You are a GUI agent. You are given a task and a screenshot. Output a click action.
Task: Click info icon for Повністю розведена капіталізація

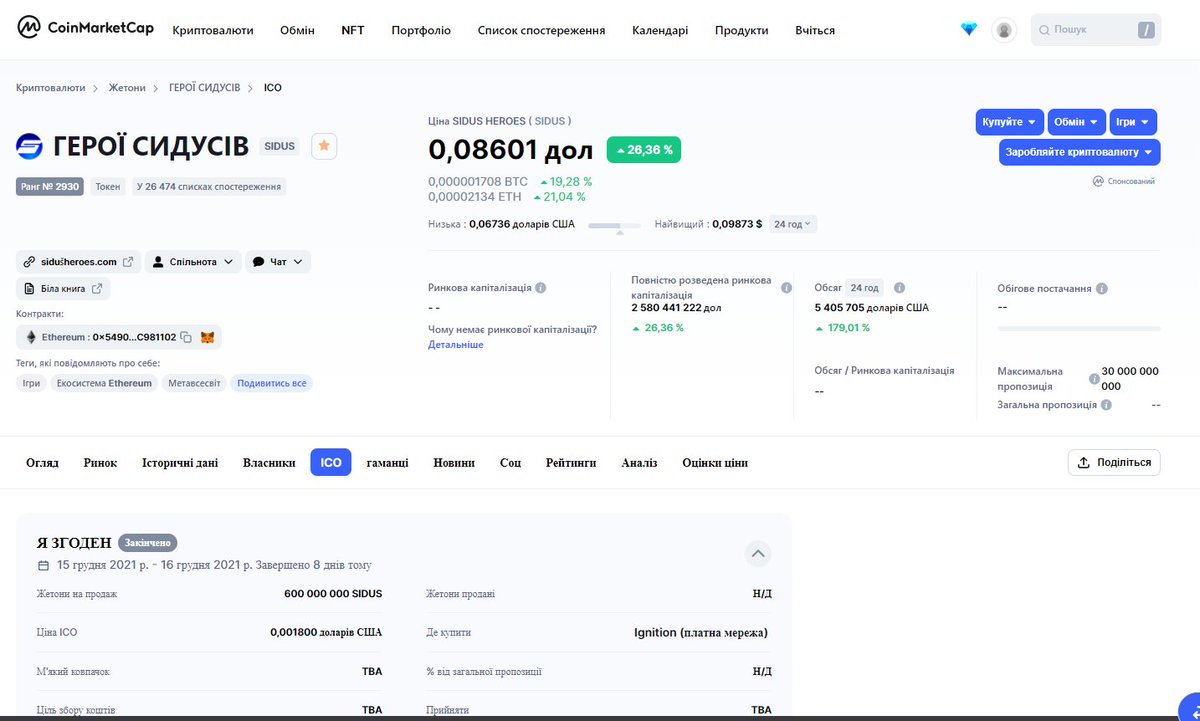pyautogui.click(x=786, y=288)
